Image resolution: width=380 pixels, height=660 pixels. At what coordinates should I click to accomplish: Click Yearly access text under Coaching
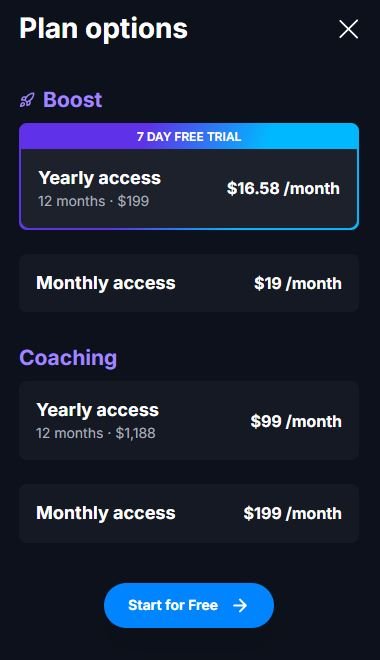[98, 410]
